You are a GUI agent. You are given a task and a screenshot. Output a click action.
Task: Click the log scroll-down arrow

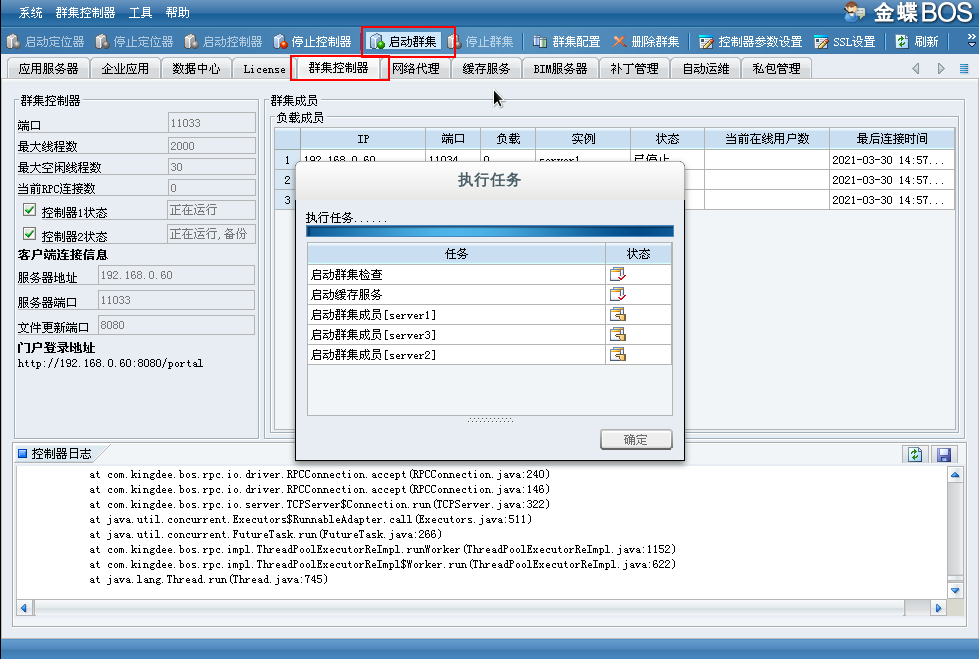click(x=955, y=590)
